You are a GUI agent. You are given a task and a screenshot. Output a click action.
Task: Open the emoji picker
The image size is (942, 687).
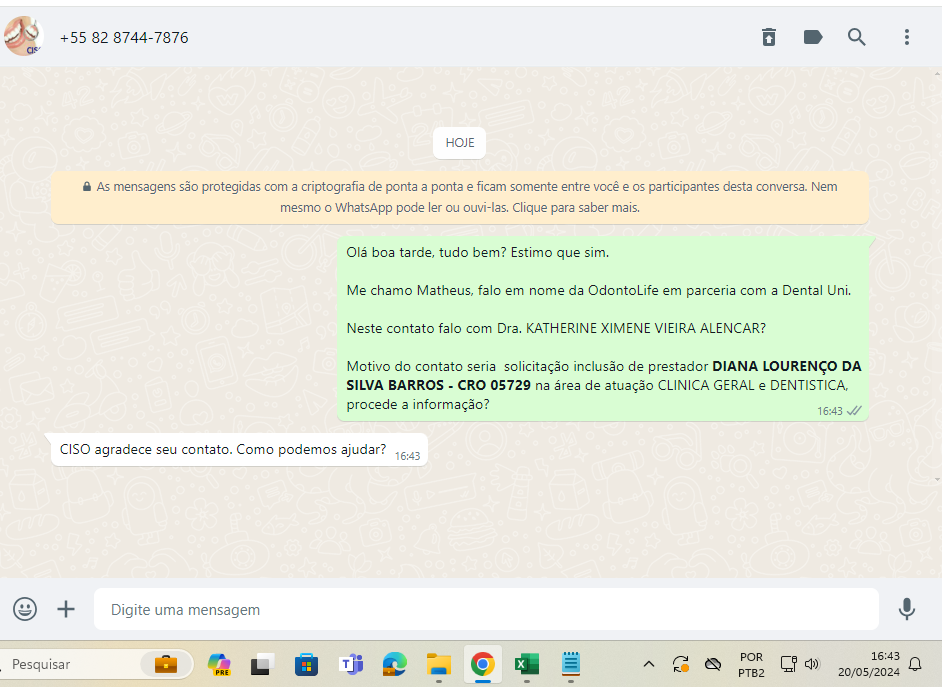25,609
